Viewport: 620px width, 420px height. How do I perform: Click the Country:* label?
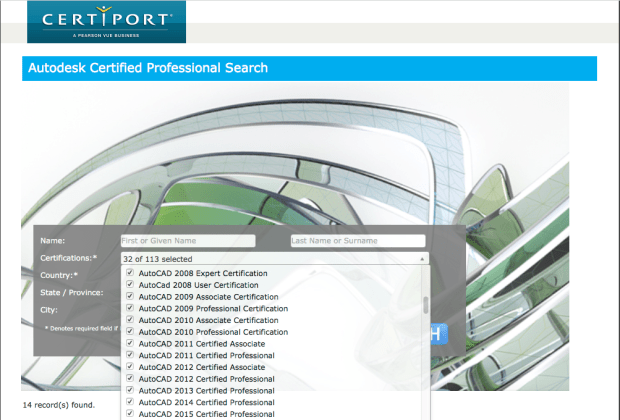pos(59,275)
